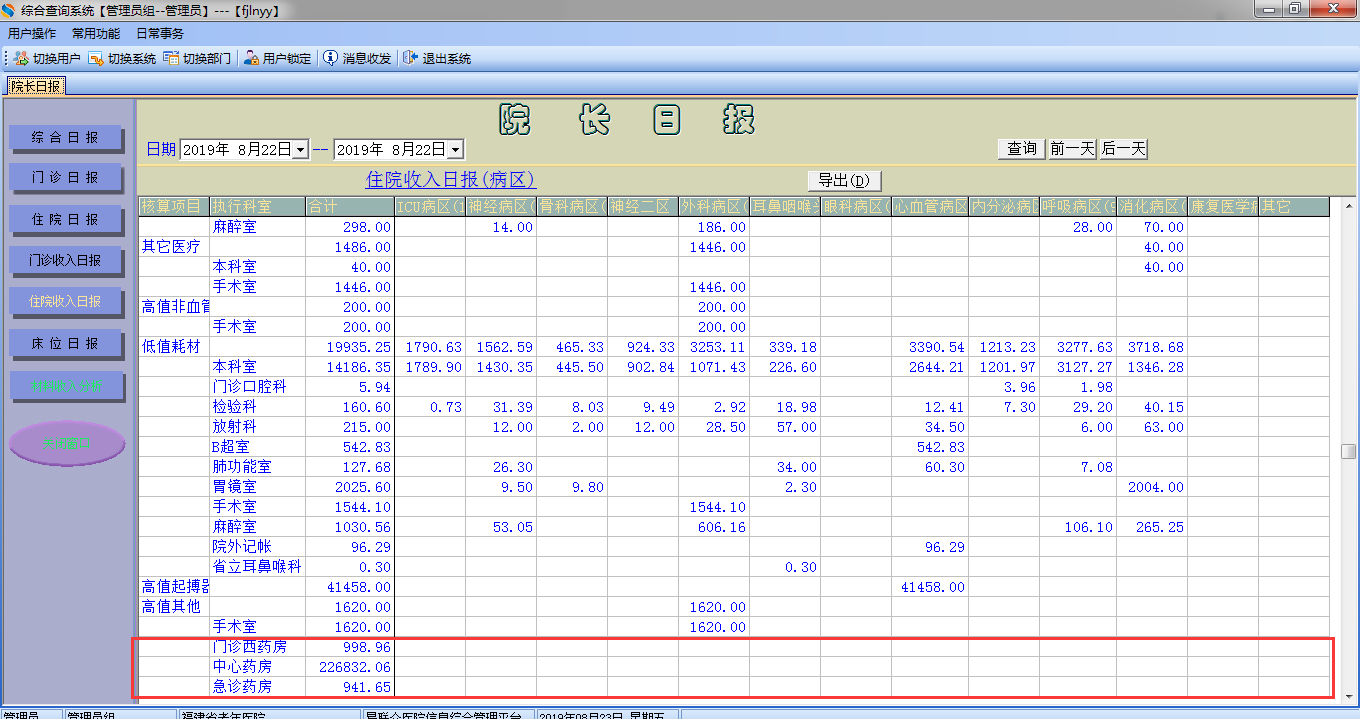Select the 院长日报 tab
The height and width of the screenshot is (719, 1360).
tap(37, 86)
